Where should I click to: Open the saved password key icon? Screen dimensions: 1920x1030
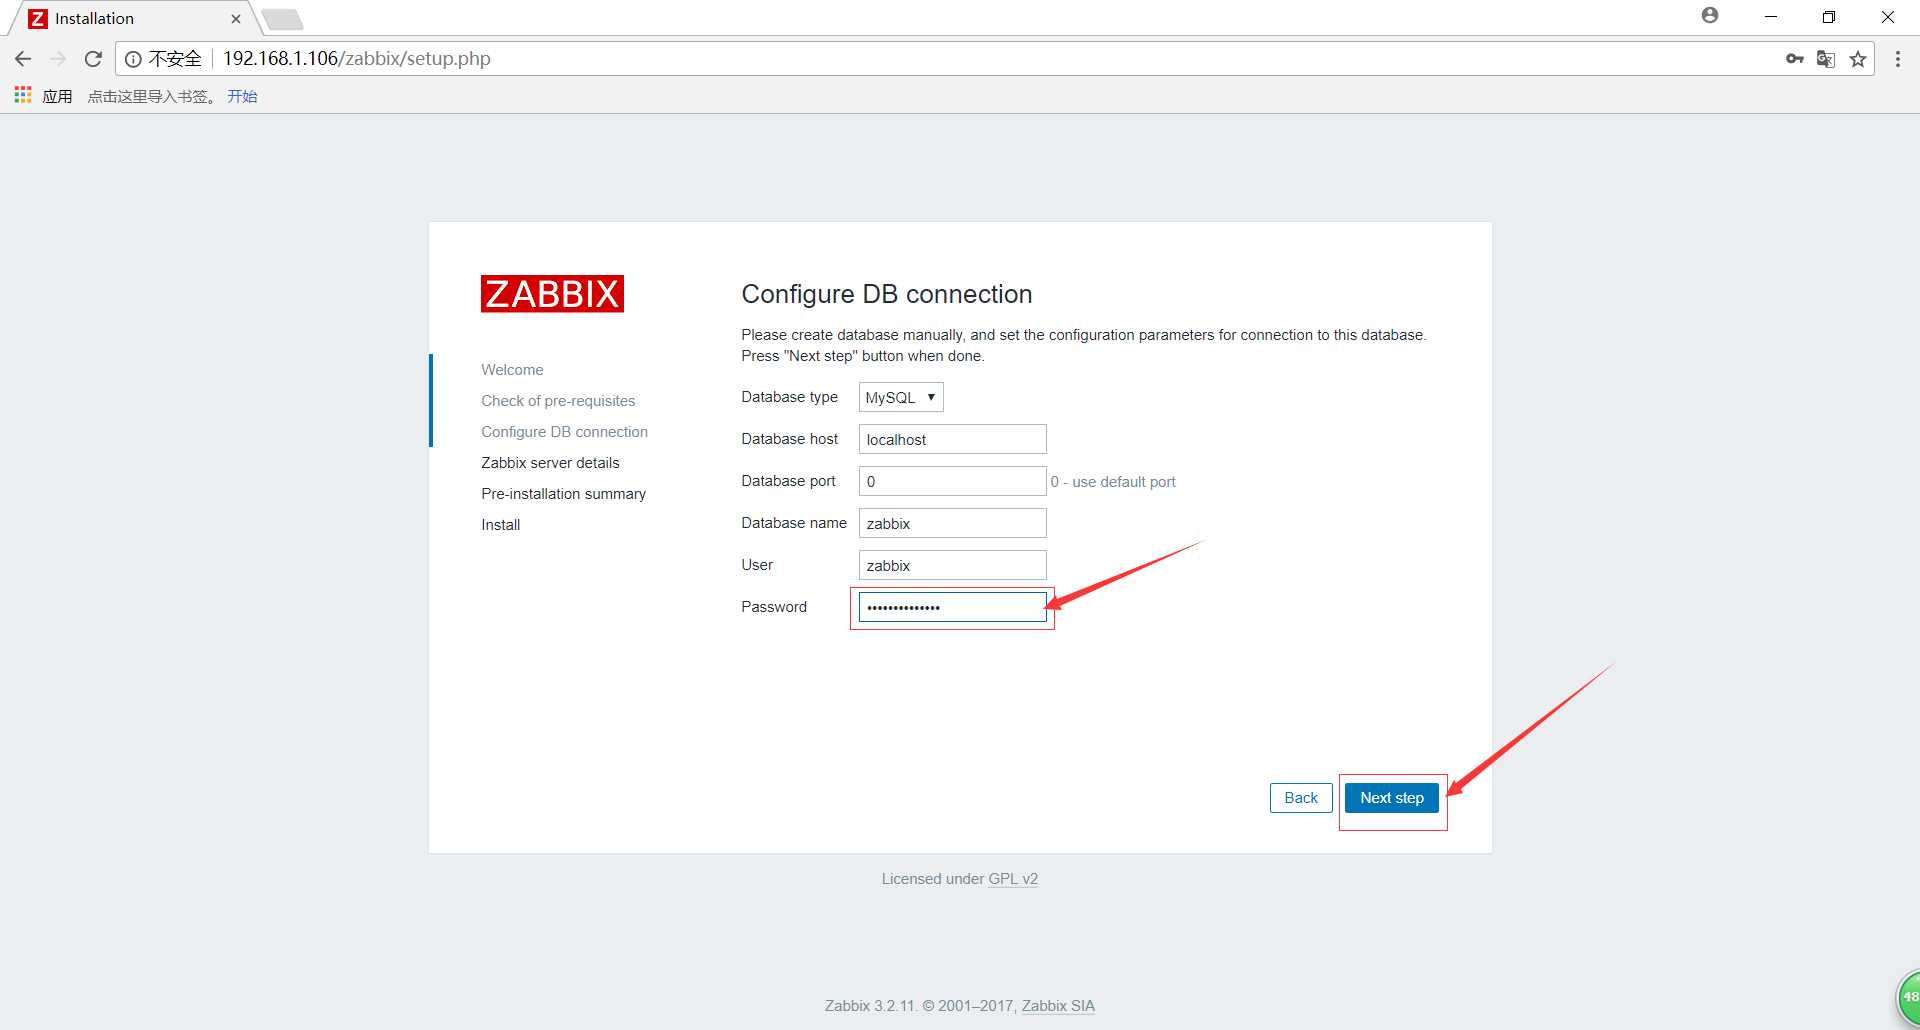(x=1795, y=59)
